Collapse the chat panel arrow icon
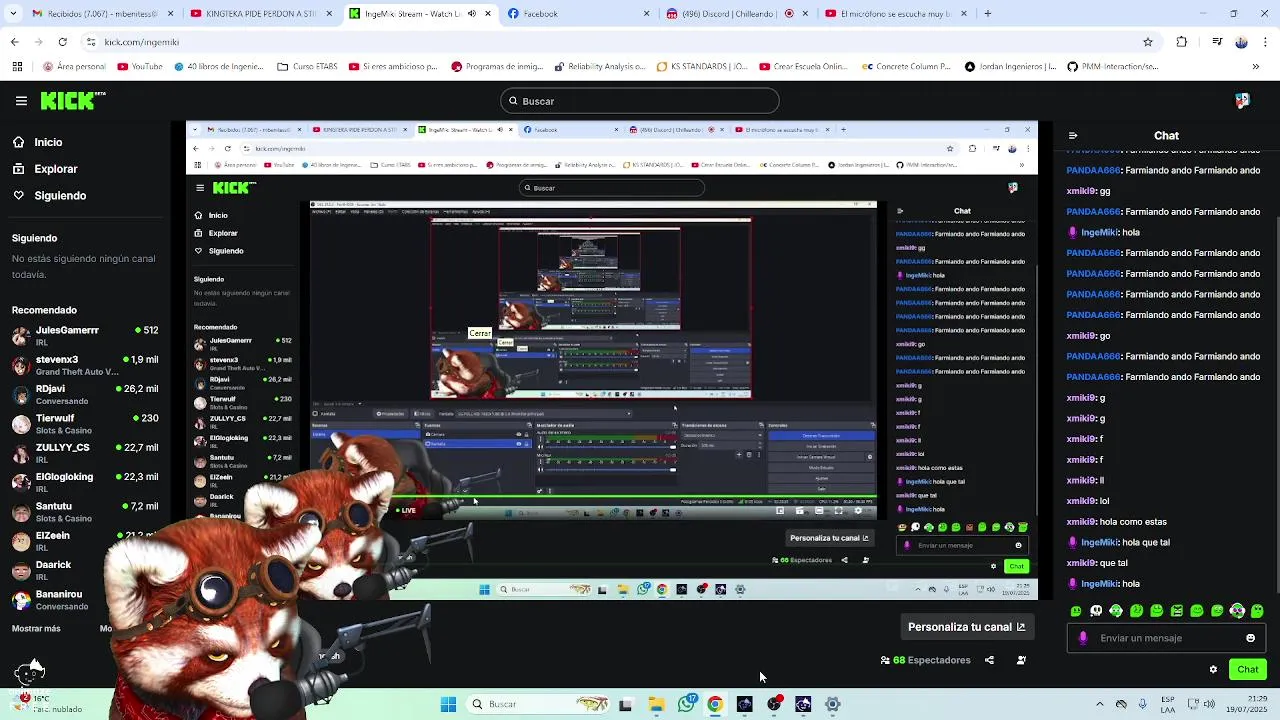This screenshot has width=1280, height=720. [x=1073, y=136]
